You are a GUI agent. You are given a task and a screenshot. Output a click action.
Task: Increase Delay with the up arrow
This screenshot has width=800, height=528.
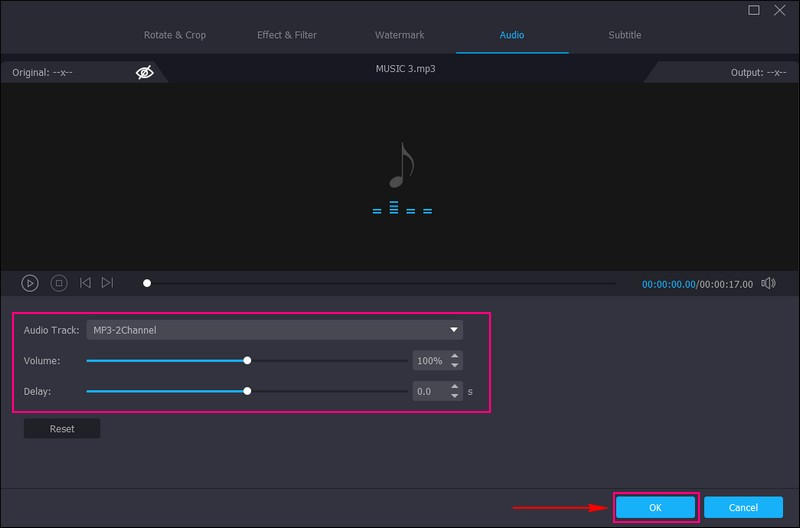click(455, 387)
